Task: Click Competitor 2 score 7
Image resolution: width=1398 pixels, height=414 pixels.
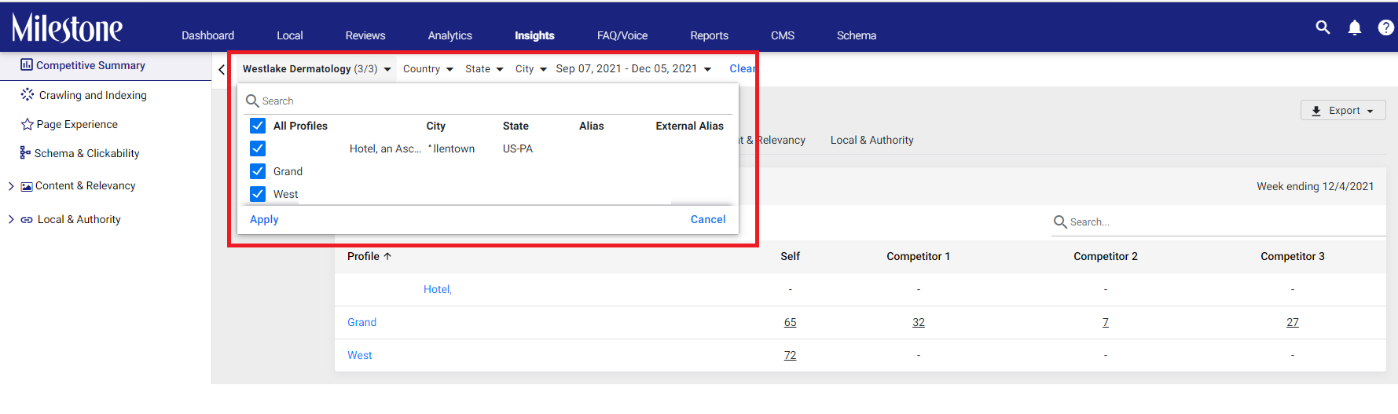Action: coord(1105,322)
